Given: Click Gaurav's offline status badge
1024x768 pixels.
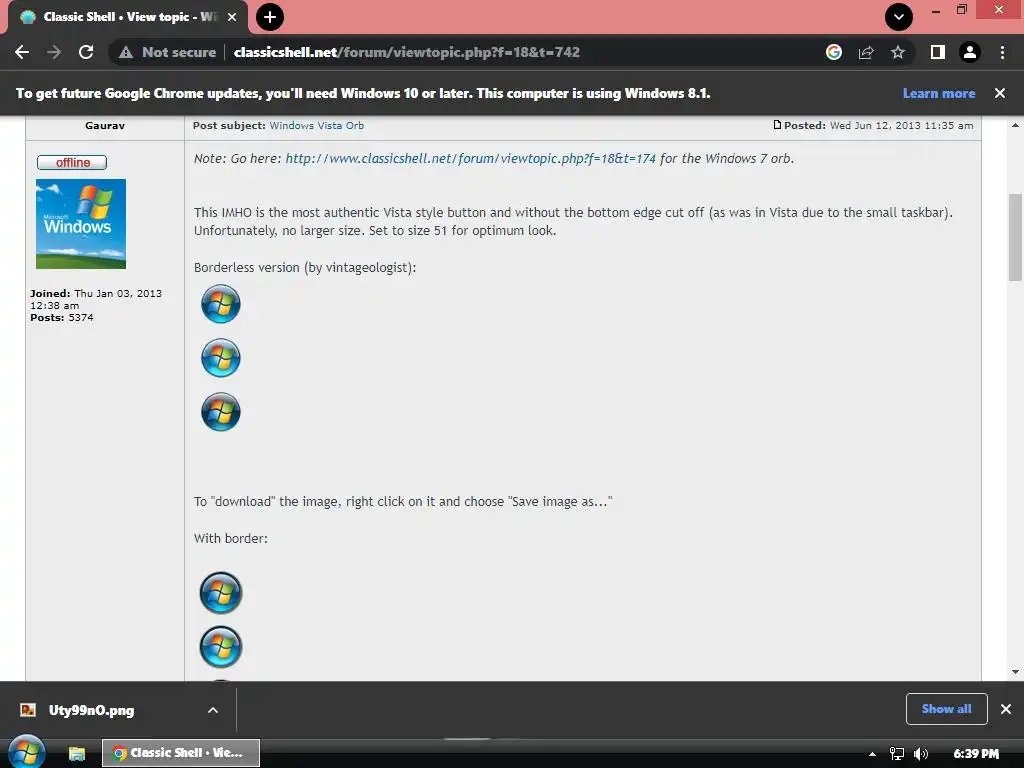Looking at the screenshot, I should [72, 162].
